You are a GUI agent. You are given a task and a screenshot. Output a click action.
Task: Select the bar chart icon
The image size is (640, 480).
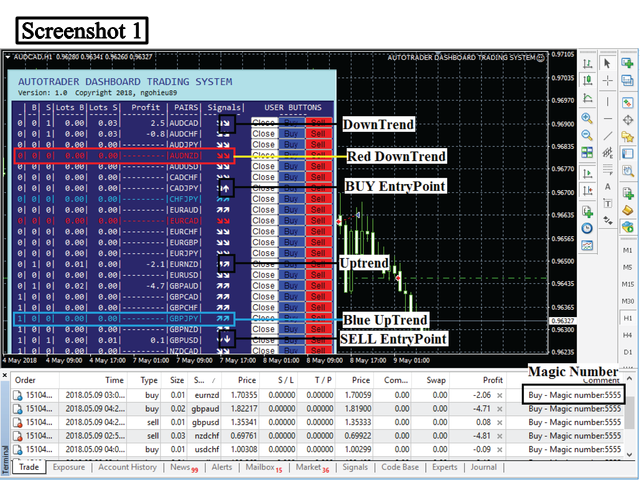(587, 63)
